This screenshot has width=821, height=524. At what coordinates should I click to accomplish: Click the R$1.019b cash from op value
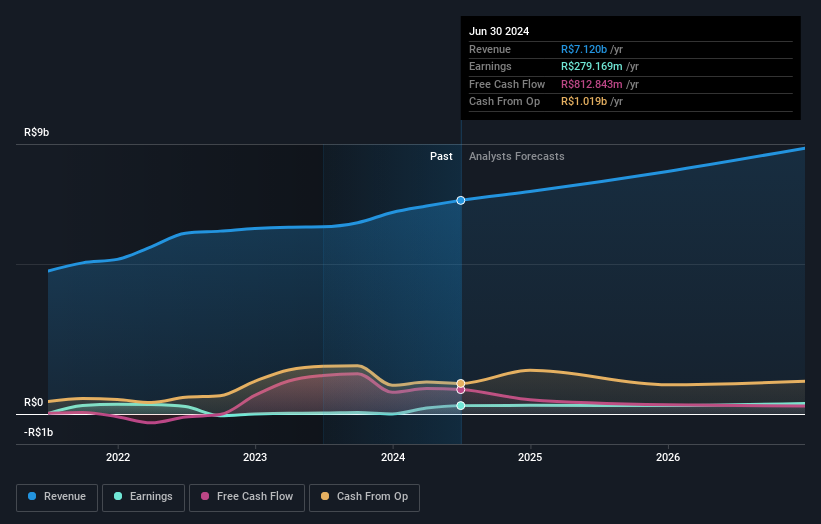click(x=584, y=102)
